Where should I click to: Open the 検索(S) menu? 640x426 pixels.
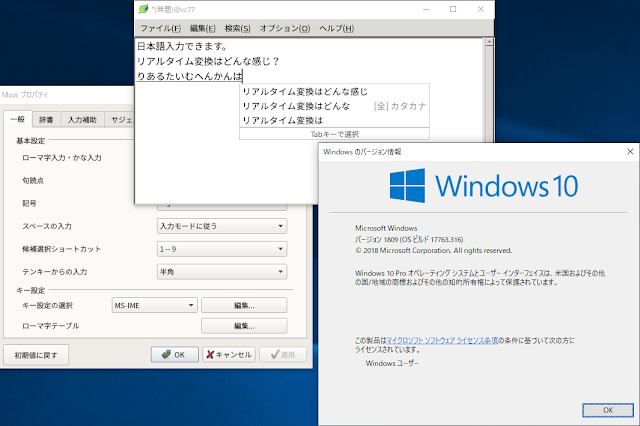[x=237, y=28]
